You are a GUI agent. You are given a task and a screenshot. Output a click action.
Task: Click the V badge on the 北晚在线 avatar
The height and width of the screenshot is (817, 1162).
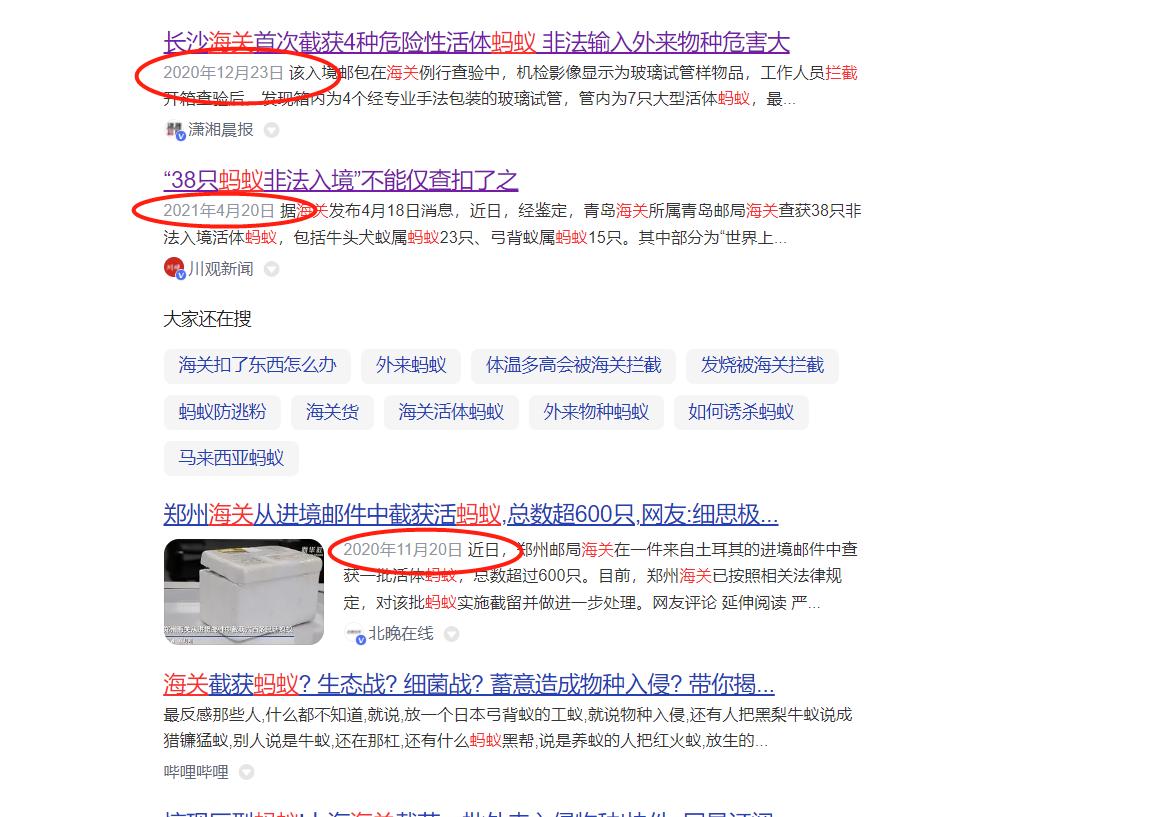(361, 640)
